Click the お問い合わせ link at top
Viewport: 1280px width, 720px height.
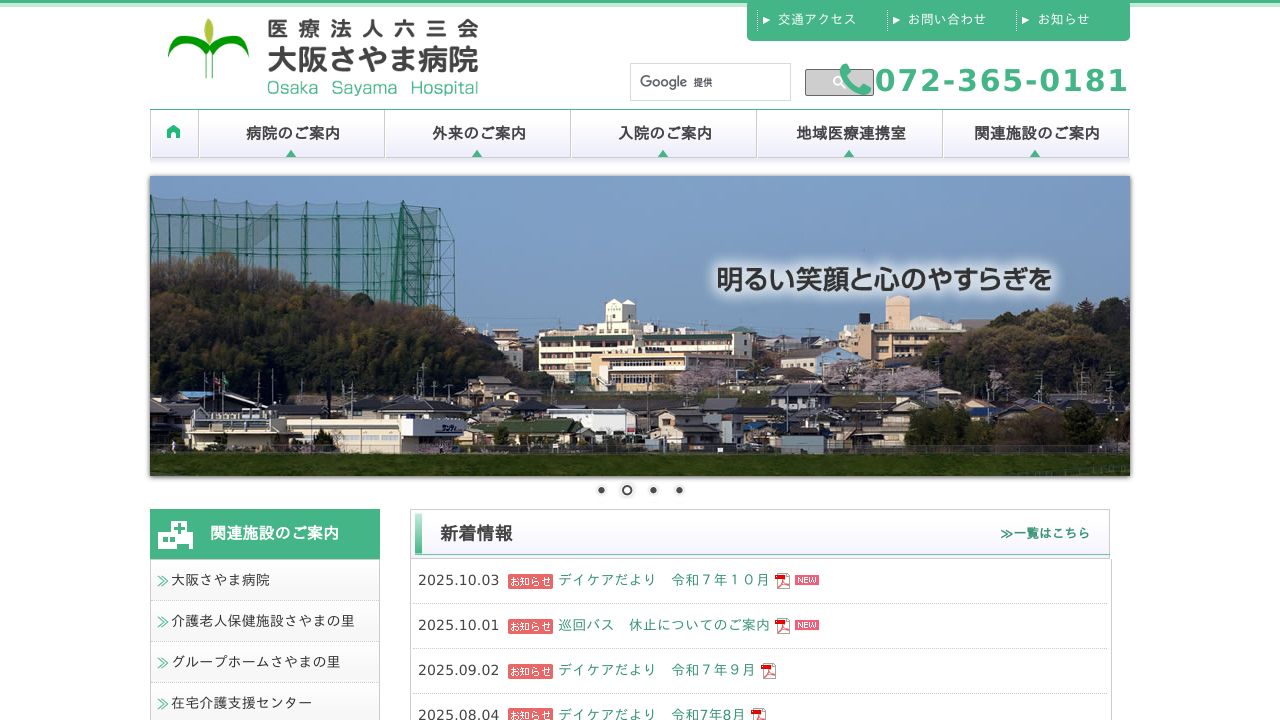point(944,19)
